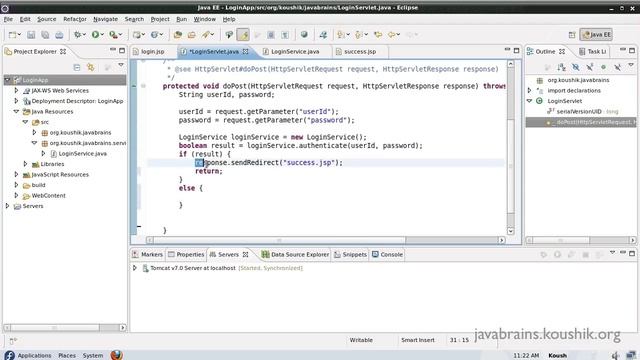Collapse the Java Resources node

[16, 111]
